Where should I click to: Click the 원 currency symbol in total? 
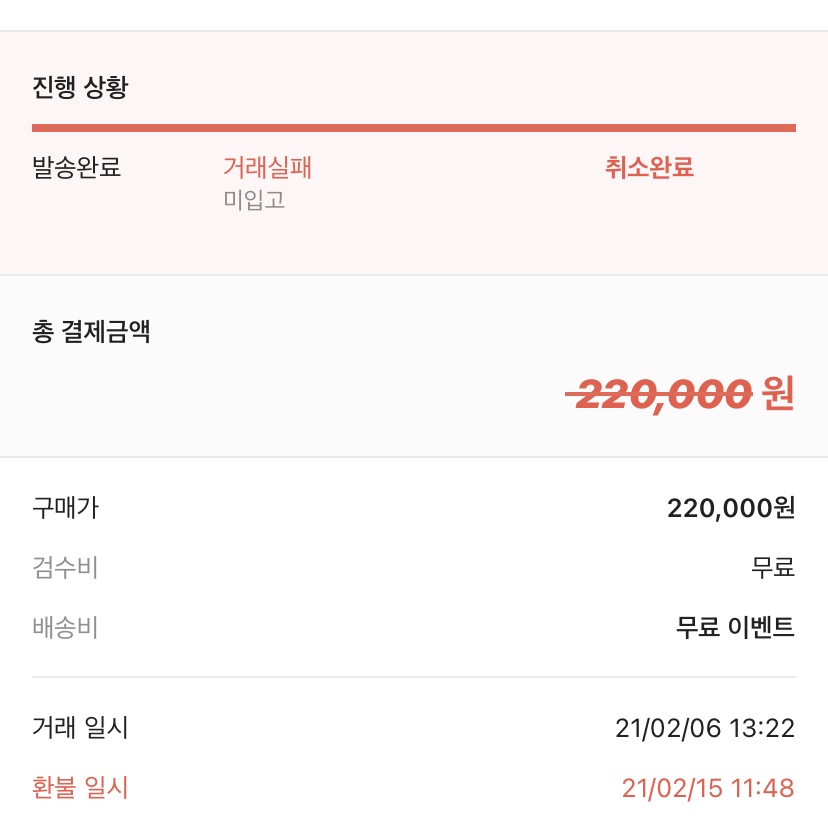pyautogui.click(x=778, y=394)
